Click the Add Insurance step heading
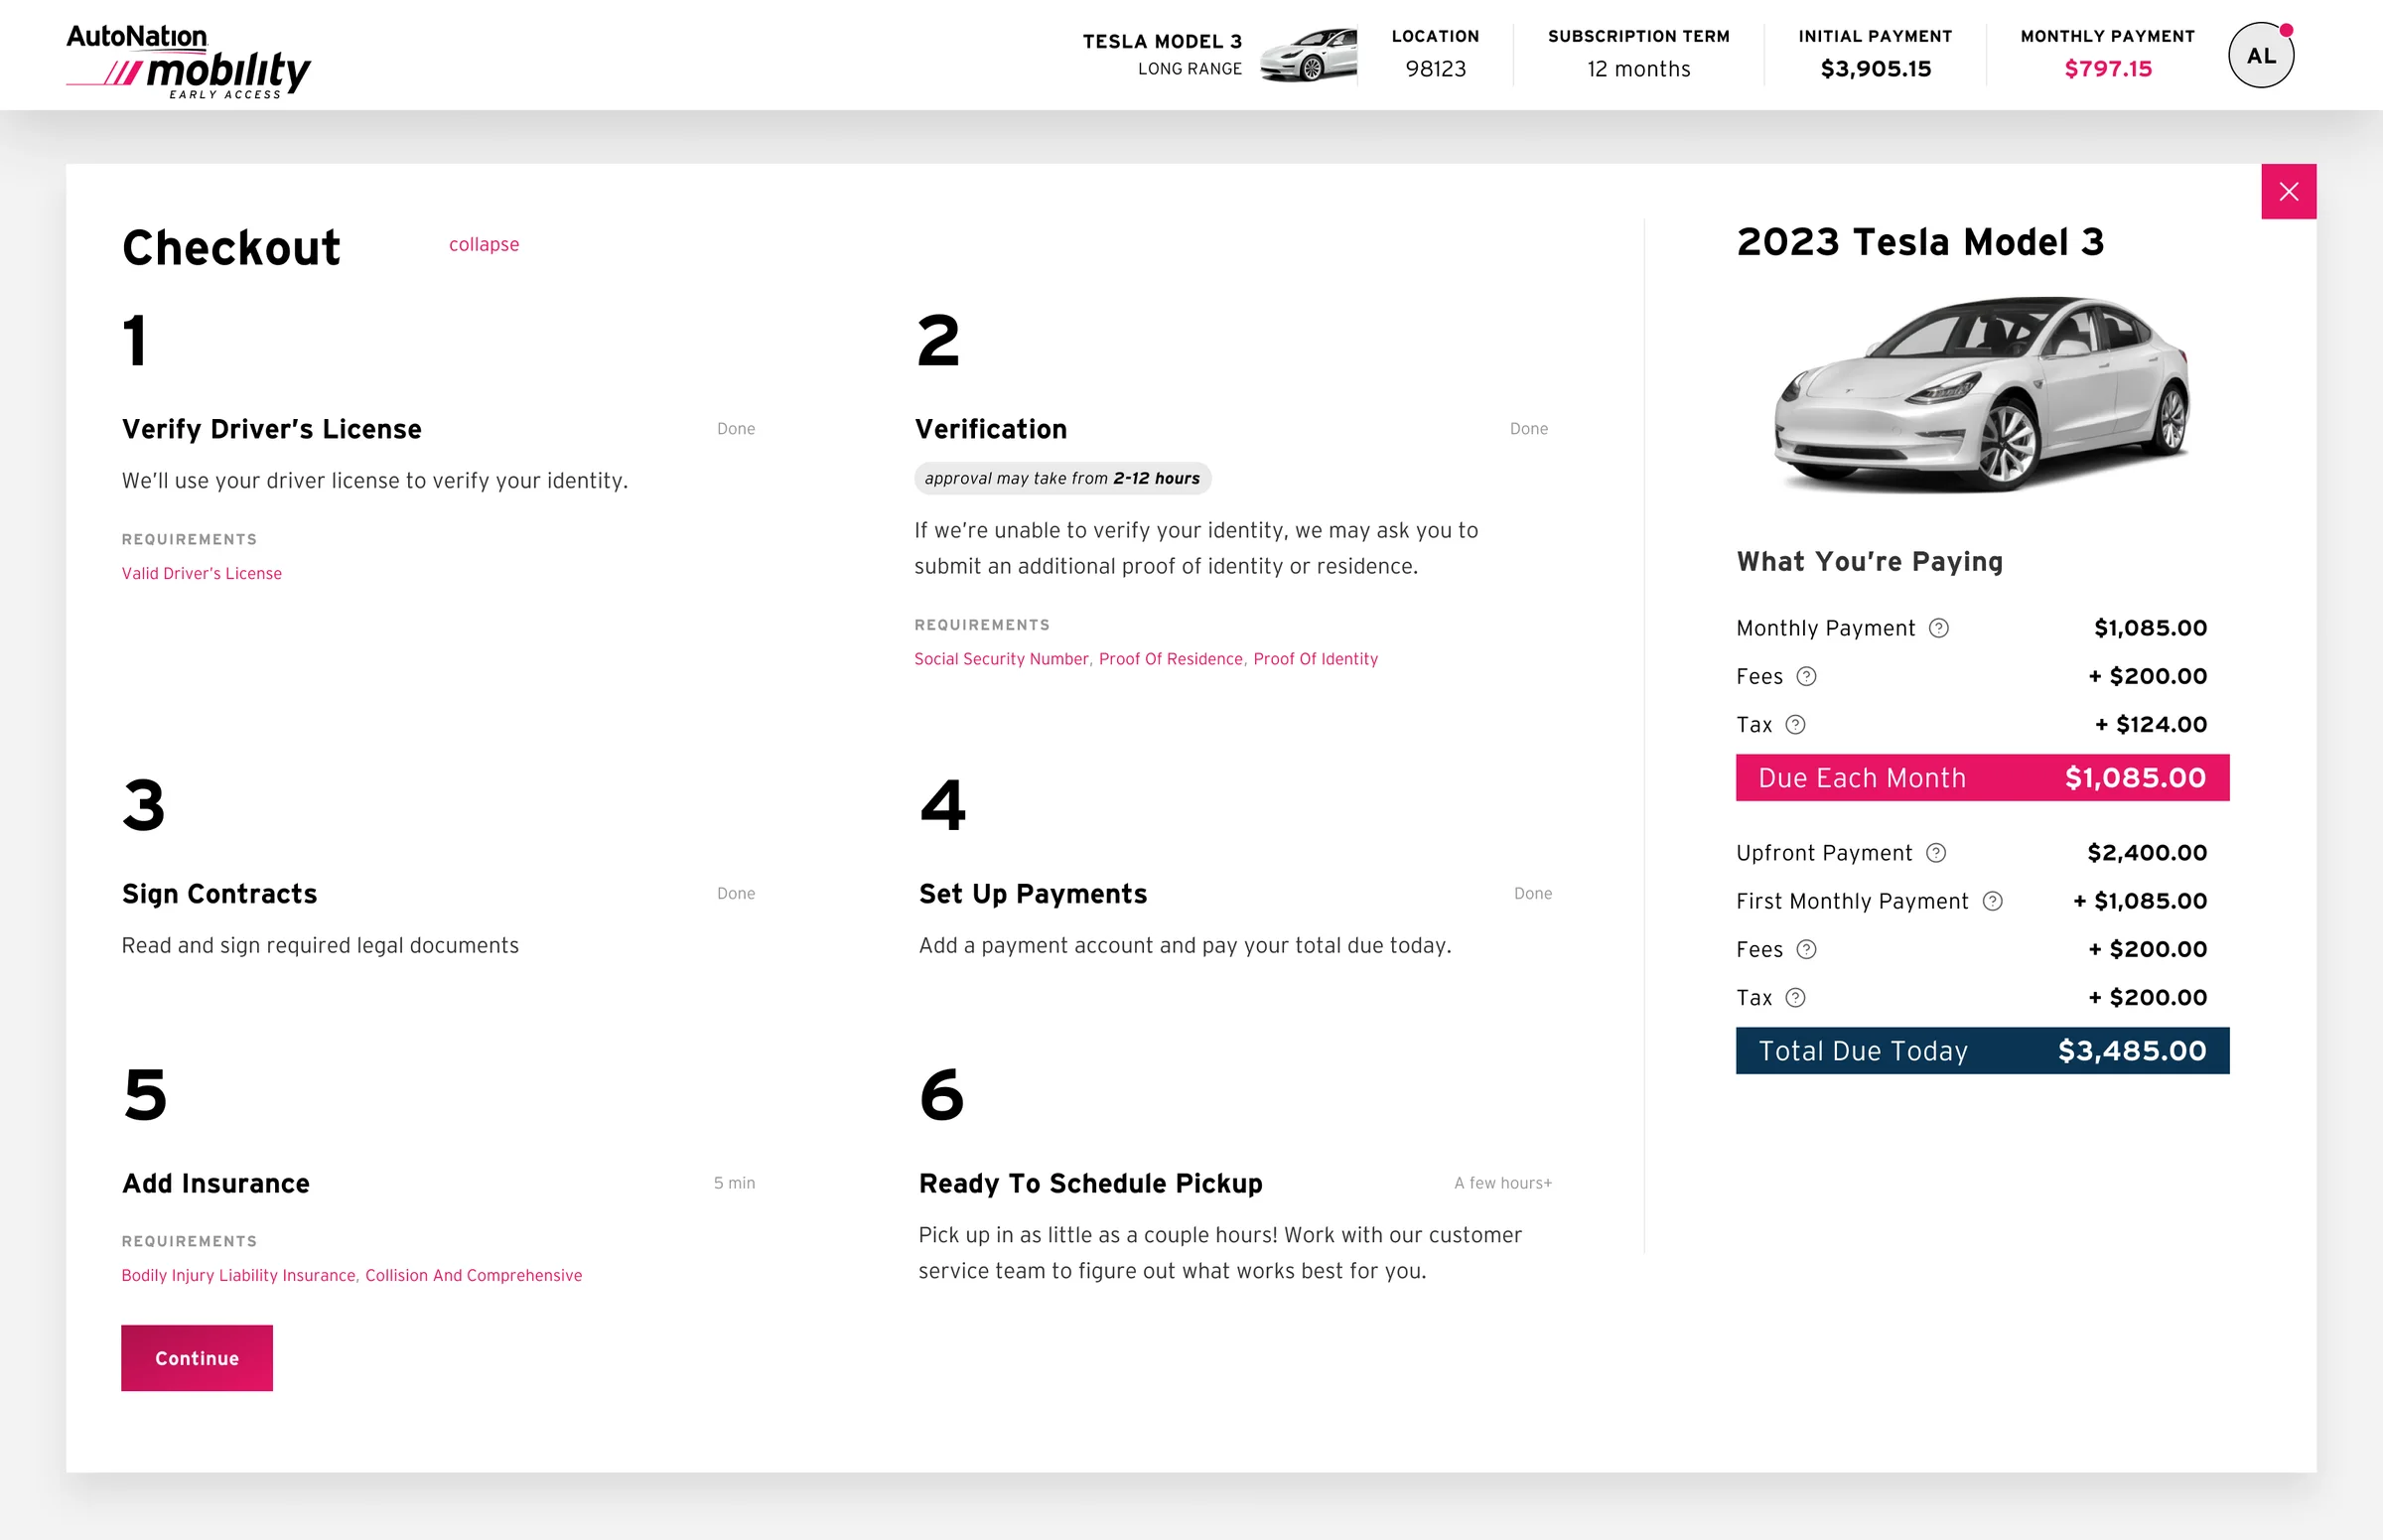This screenshot has width=2383, height=1540. click(216, 1183)
